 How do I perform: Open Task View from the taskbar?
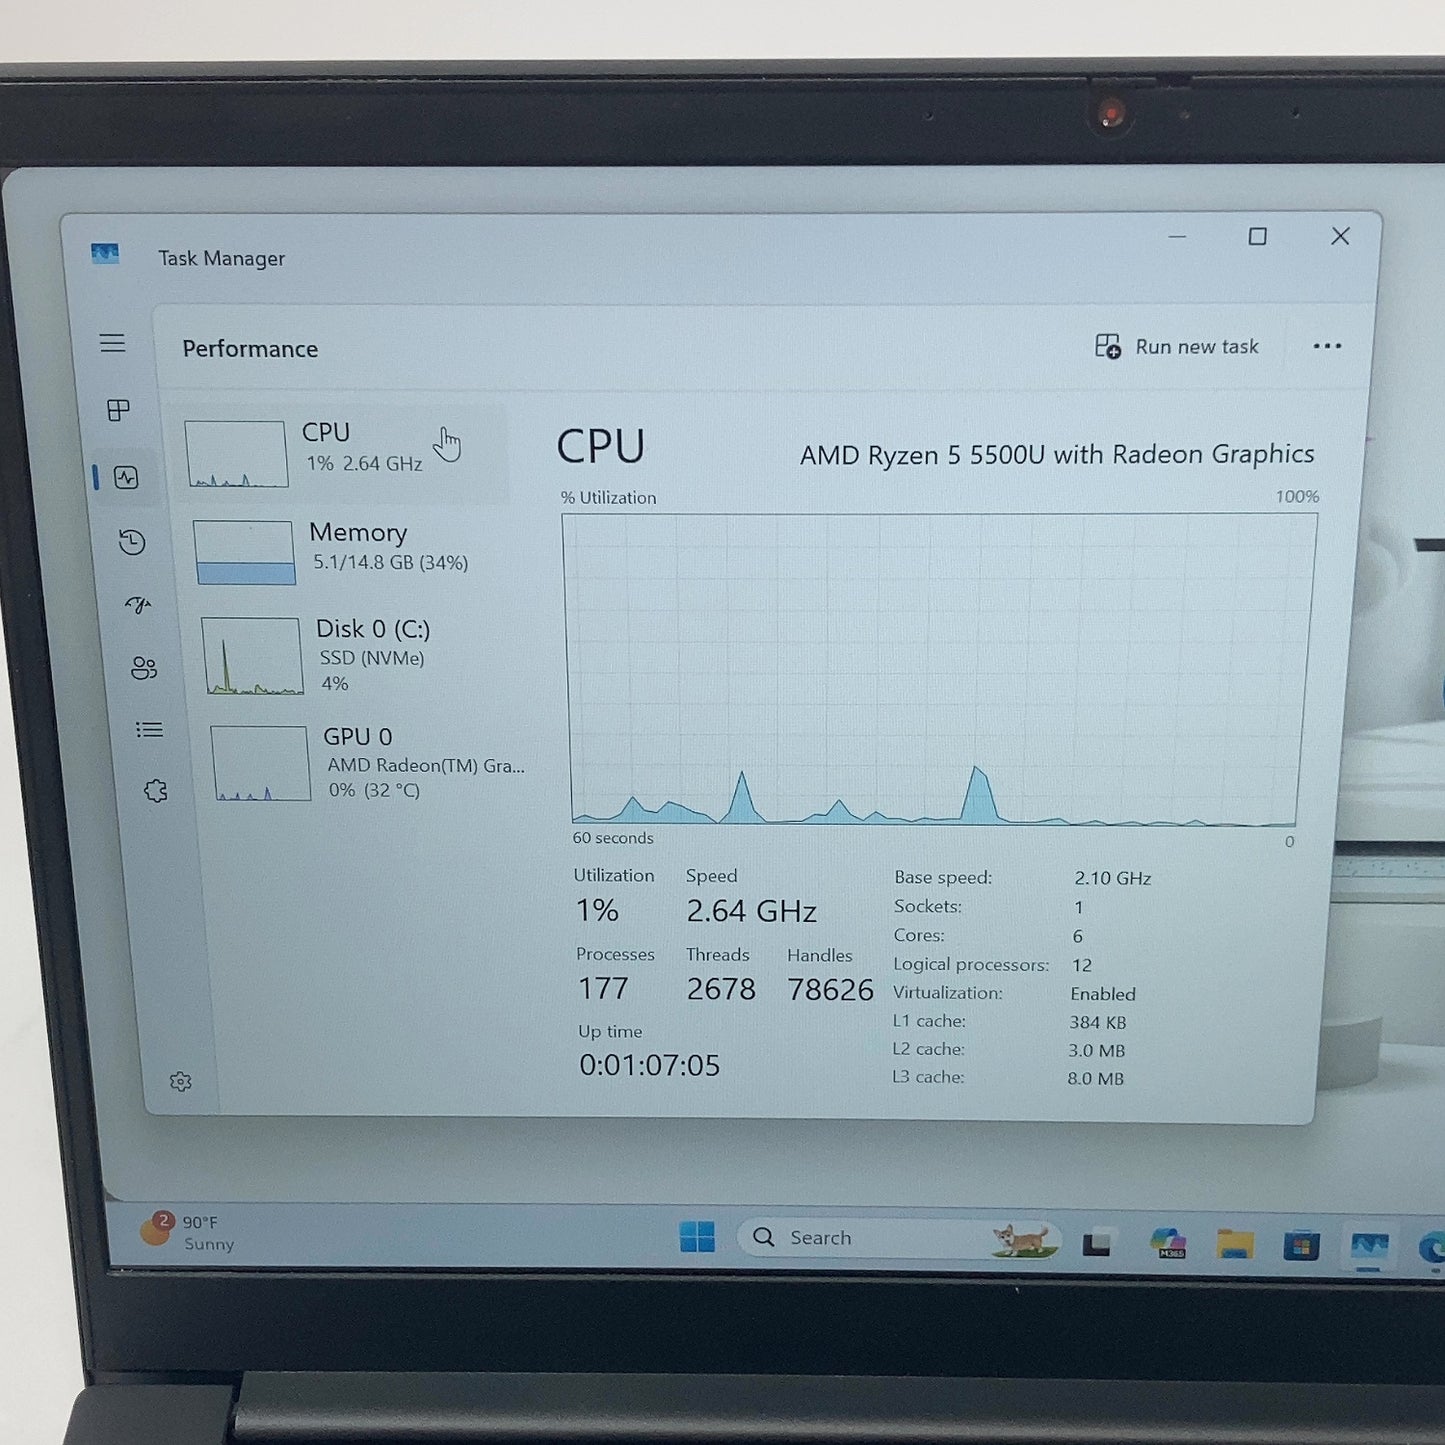point(1097,1243)
